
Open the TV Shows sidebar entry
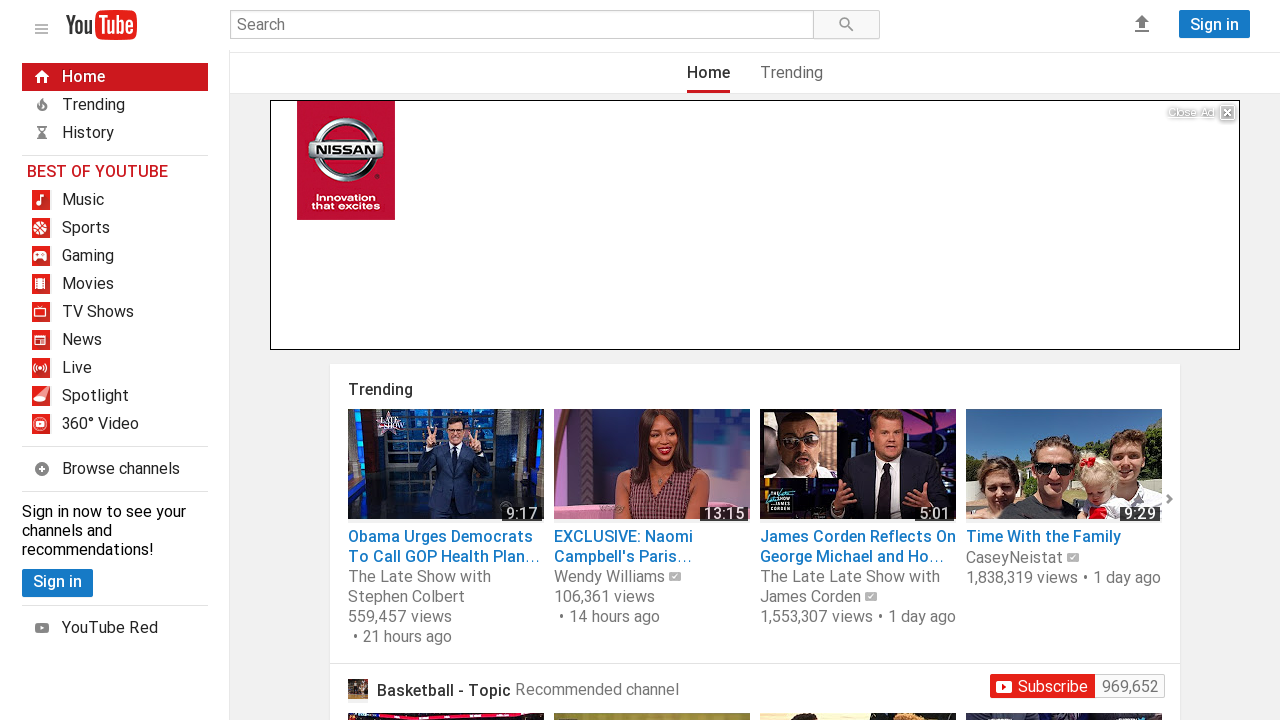(115, 312)
